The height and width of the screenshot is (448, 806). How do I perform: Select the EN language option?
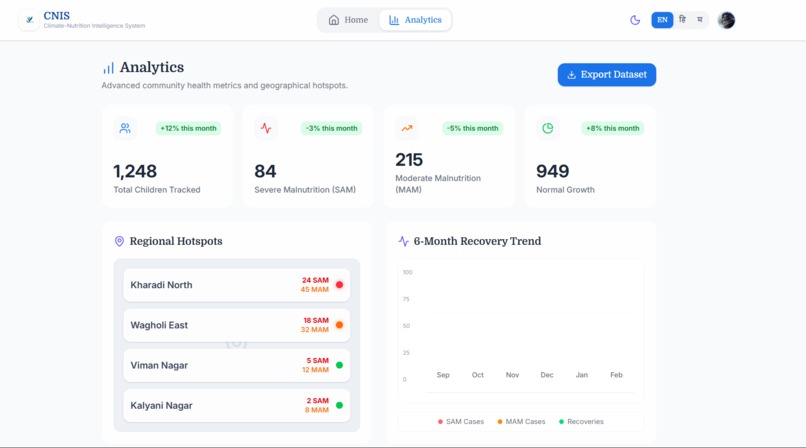pyautogui.click(x=662, y=20)
